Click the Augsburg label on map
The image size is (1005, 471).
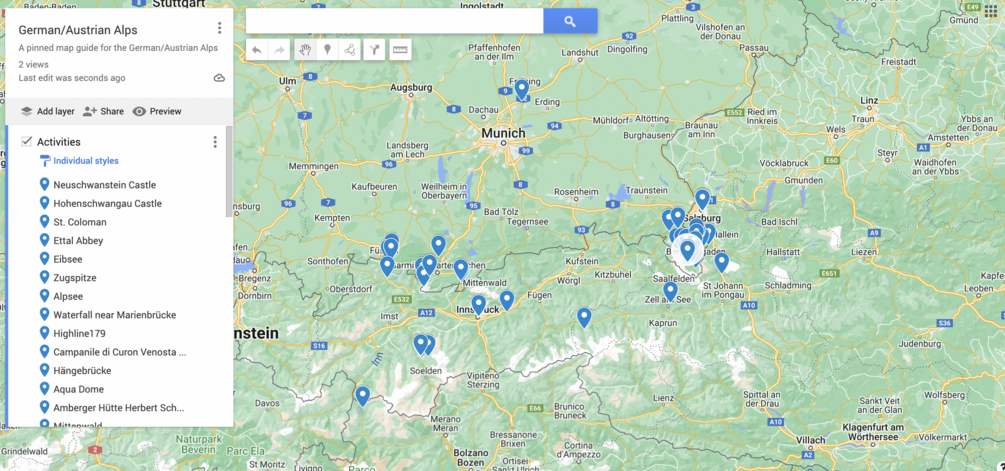(411, 87)
